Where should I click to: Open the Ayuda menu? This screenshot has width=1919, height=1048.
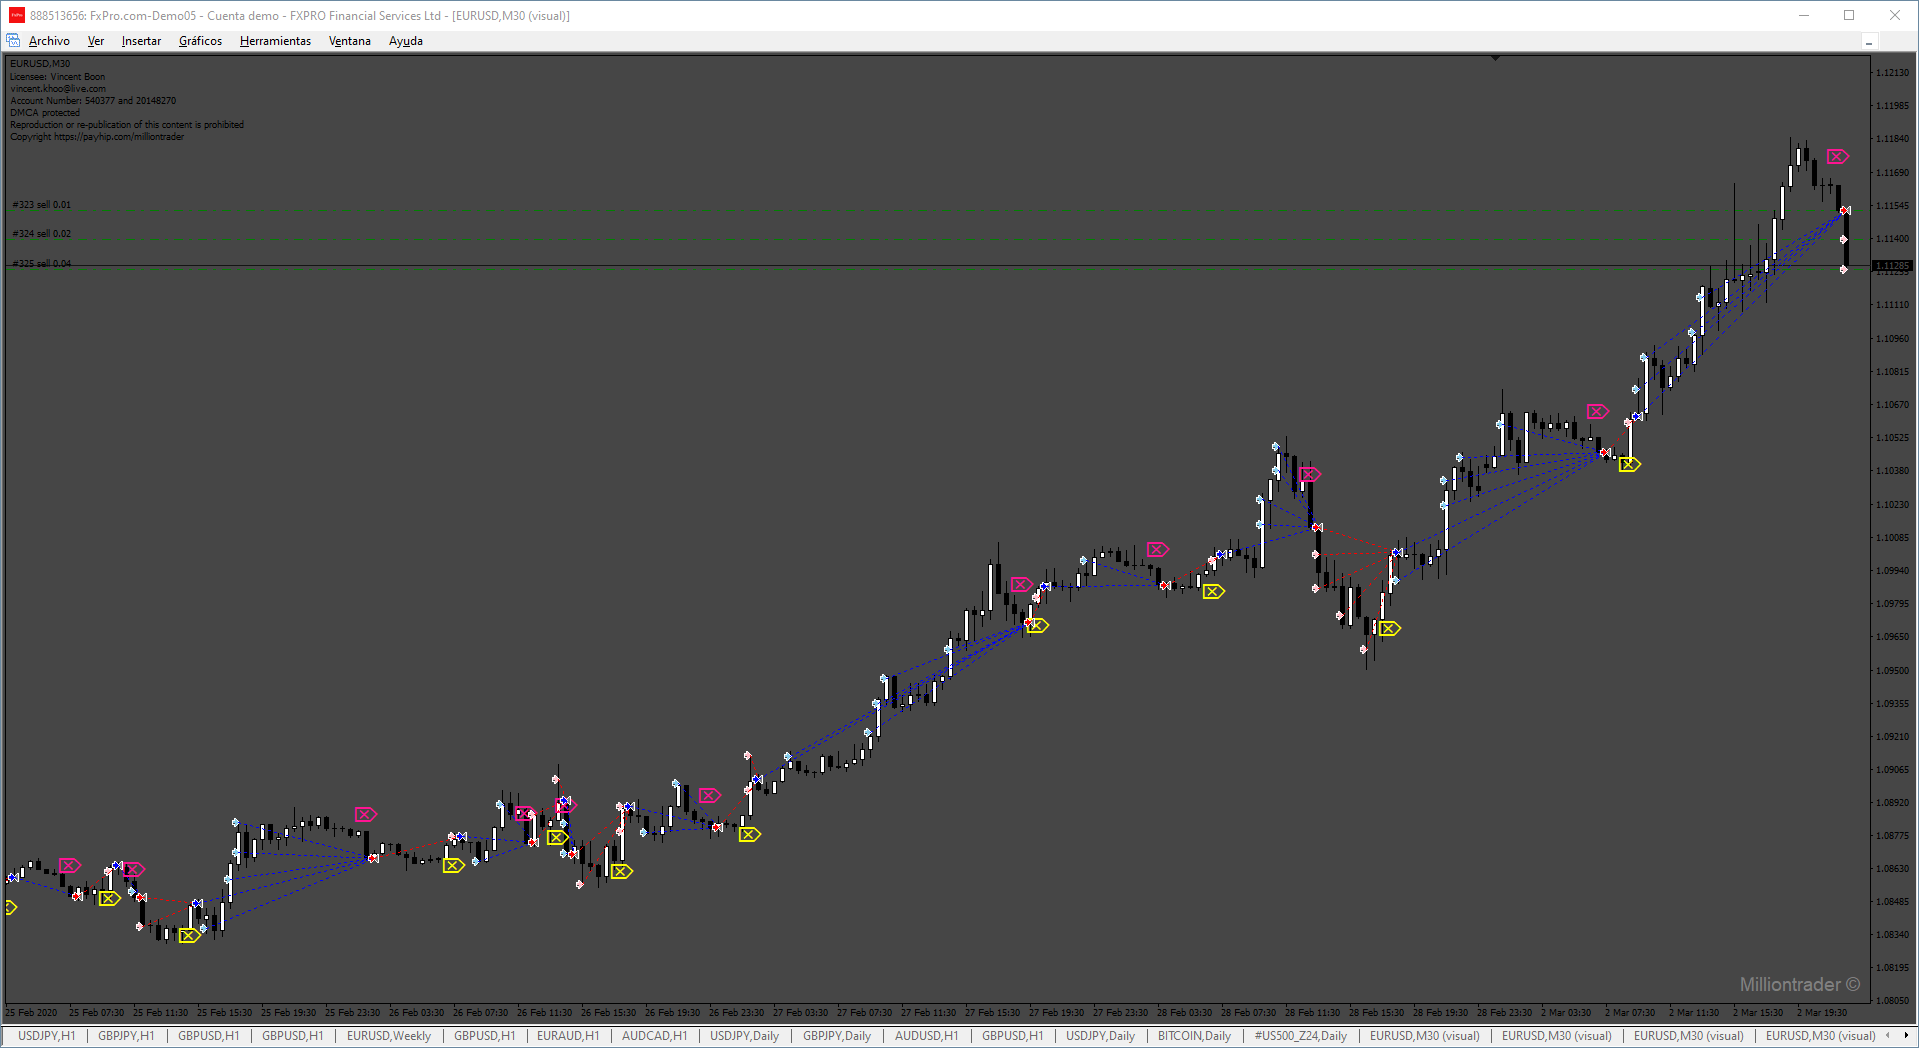coord(406,41)
